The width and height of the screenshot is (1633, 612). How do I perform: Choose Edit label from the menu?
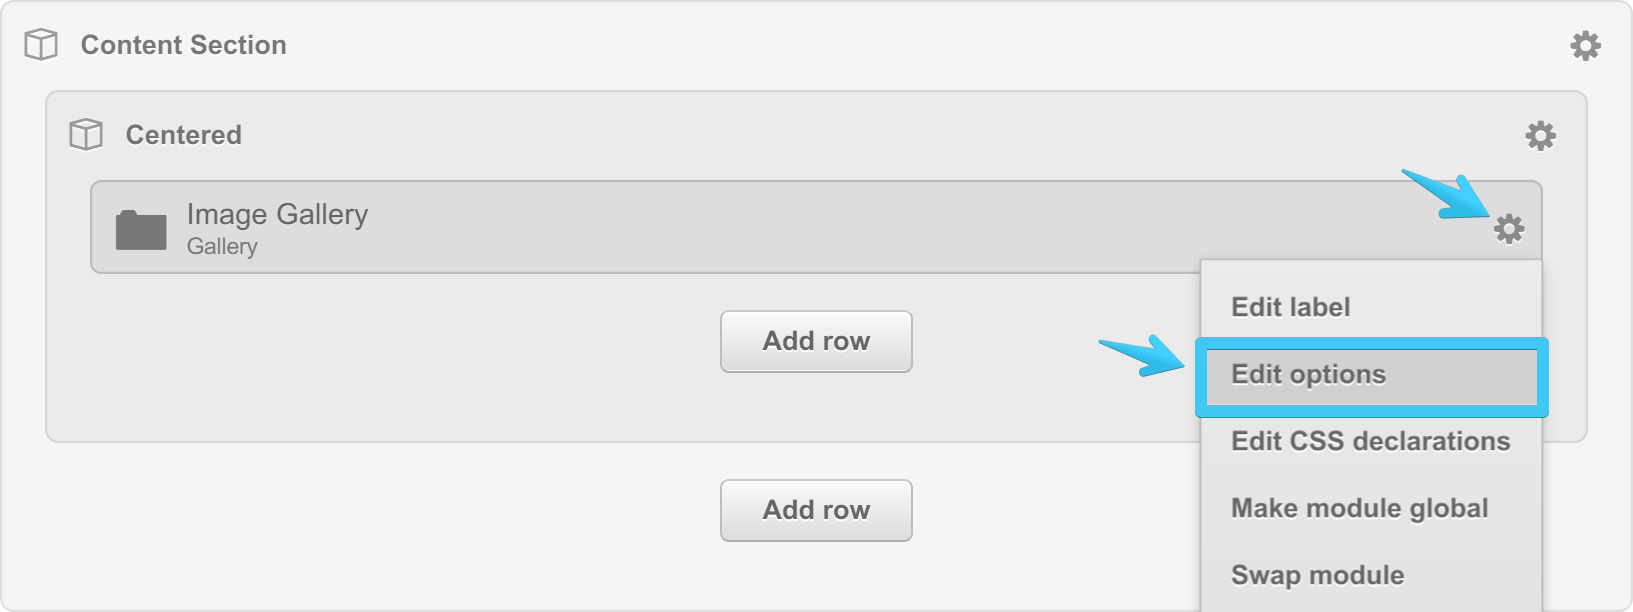[x=1290, y=307]
